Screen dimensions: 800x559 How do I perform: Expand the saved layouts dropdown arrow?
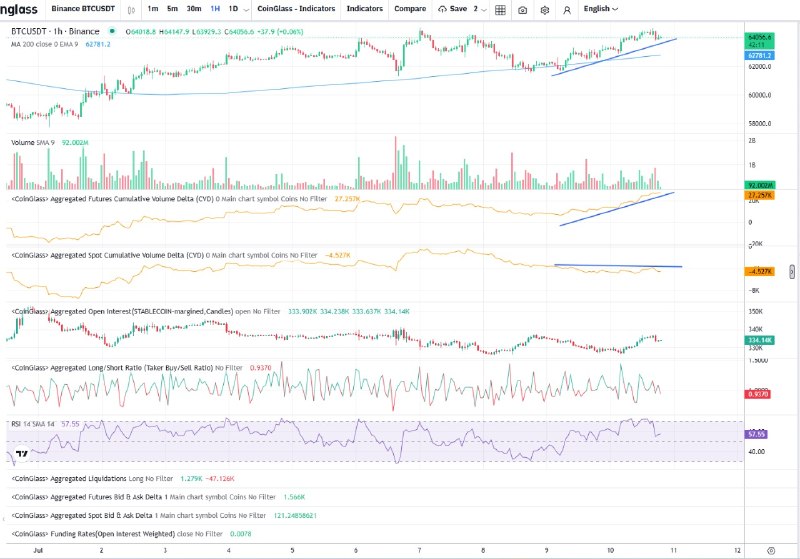[483, 10]
